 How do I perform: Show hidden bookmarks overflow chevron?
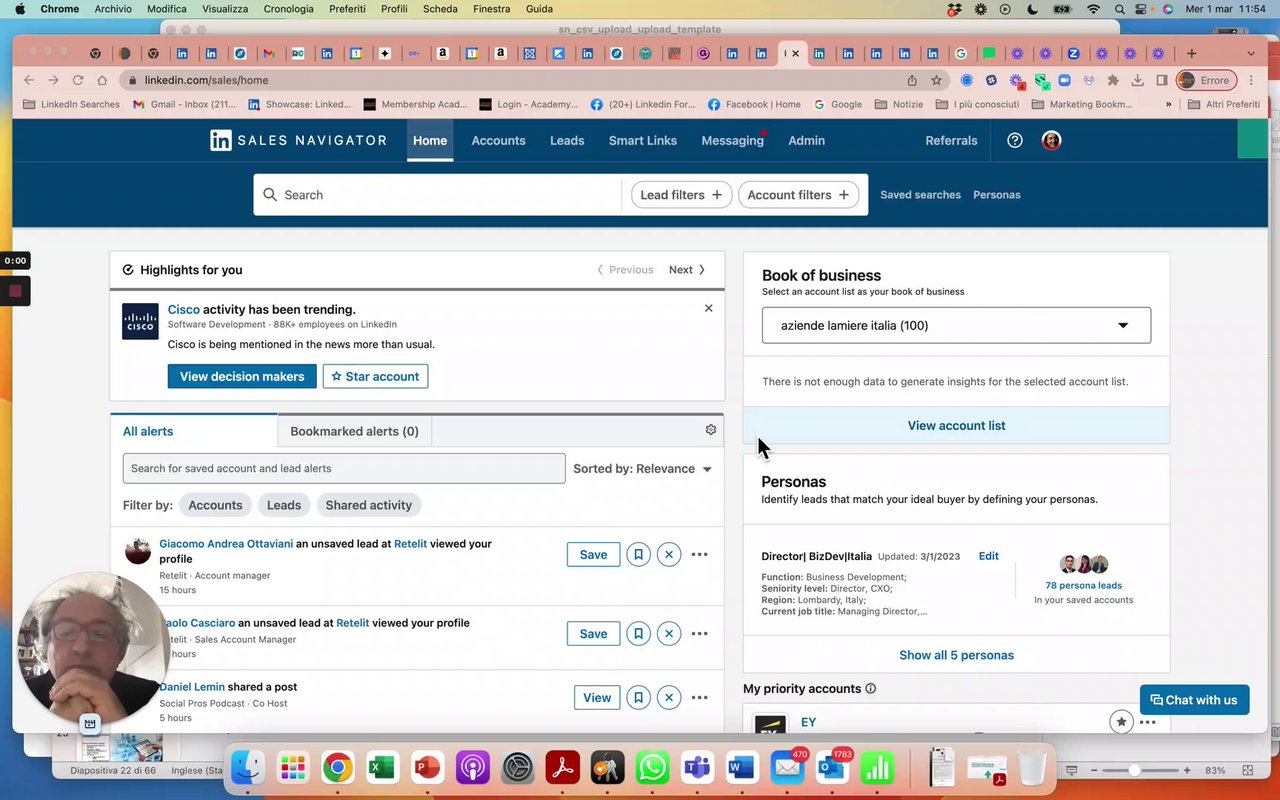tap(1168, 104)
